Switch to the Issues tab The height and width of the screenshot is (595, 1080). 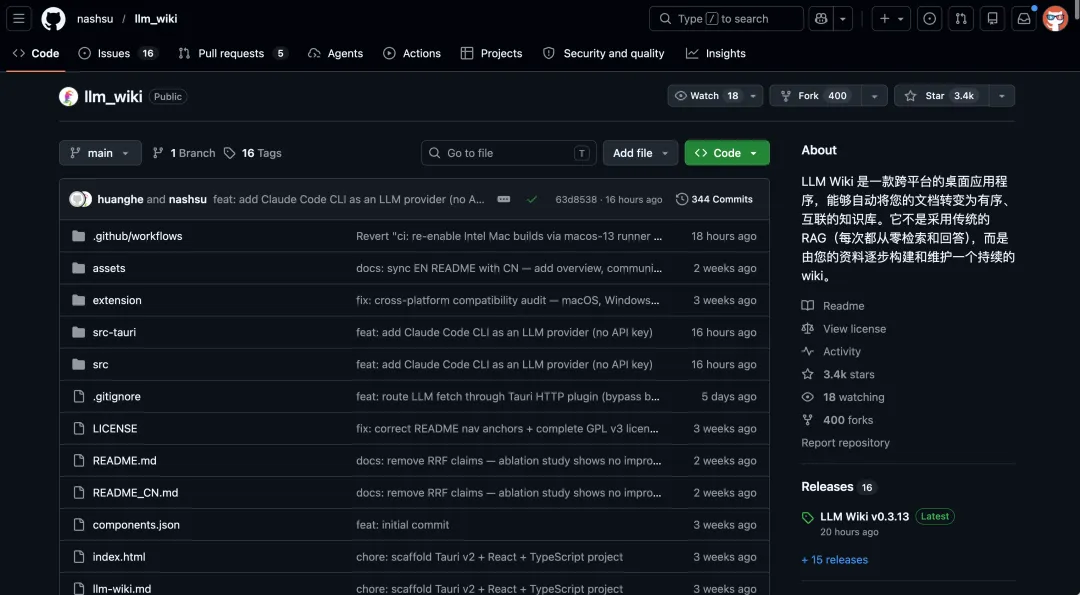tap(113, 53)
